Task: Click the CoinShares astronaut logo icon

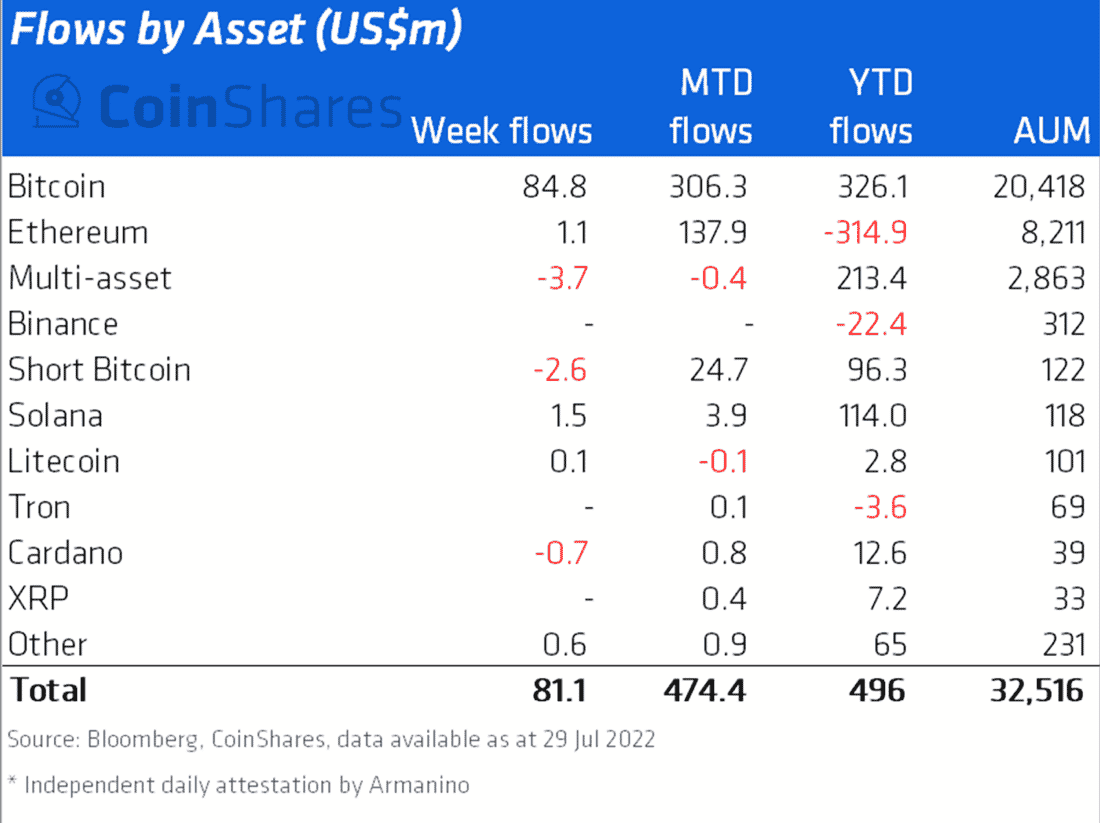Action: [x=57, y=102]
